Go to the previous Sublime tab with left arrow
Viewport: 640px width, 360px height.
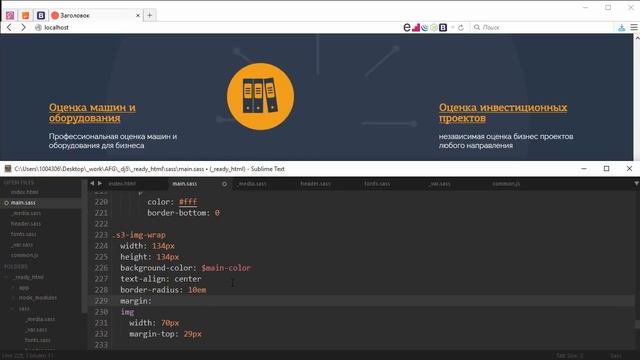92,184
